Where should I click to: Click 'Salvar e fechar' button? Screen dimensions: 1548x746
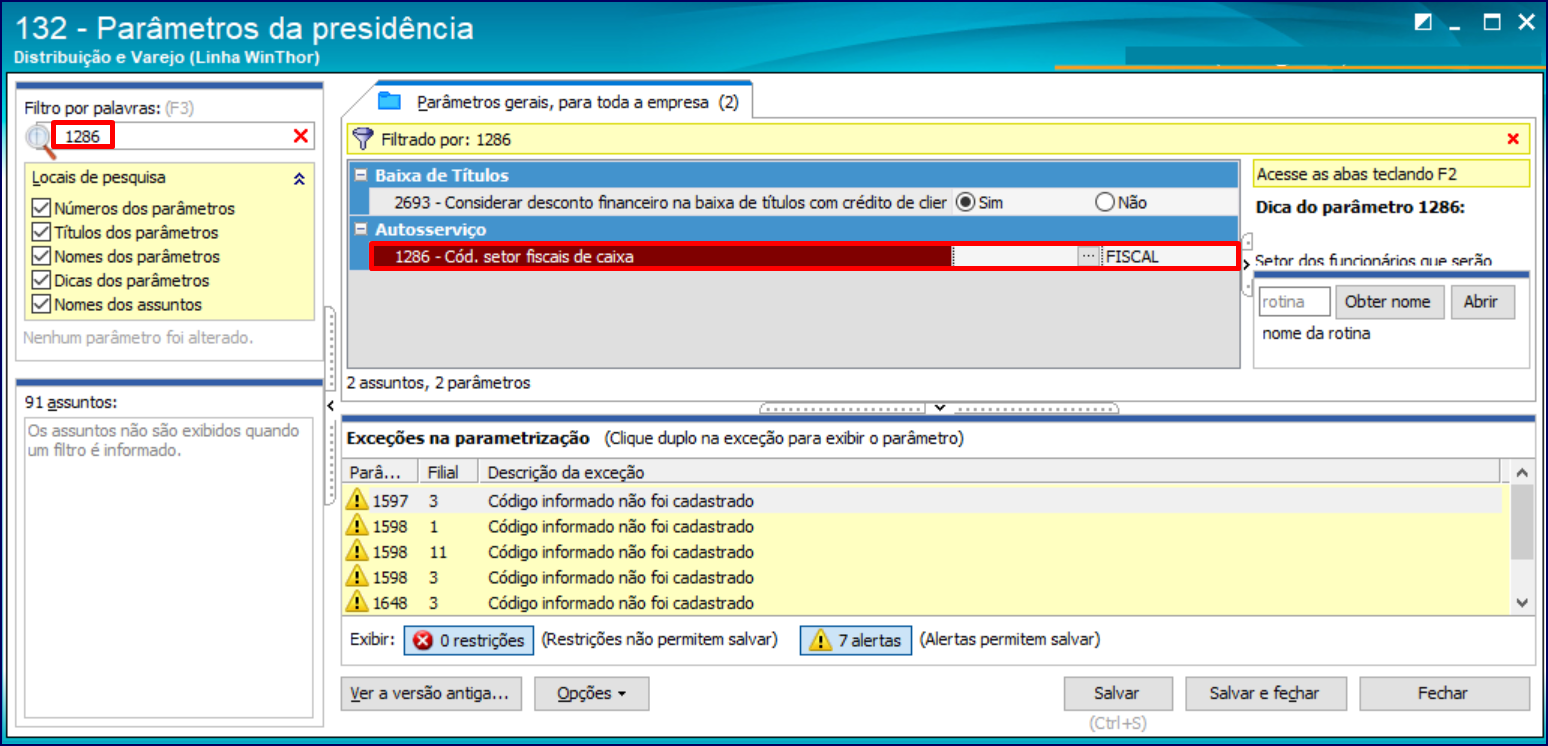coord(1265,693)
